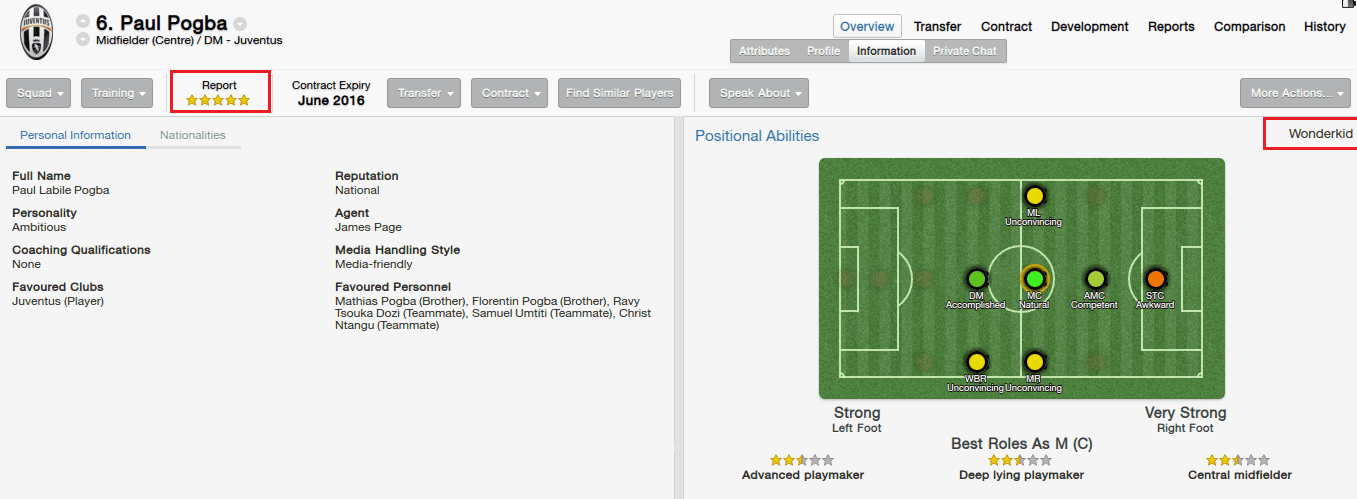Select the DM Accomplished position dot
Image resolution: width=1357 pixels, height=499 pixels.
pos(976,278)
